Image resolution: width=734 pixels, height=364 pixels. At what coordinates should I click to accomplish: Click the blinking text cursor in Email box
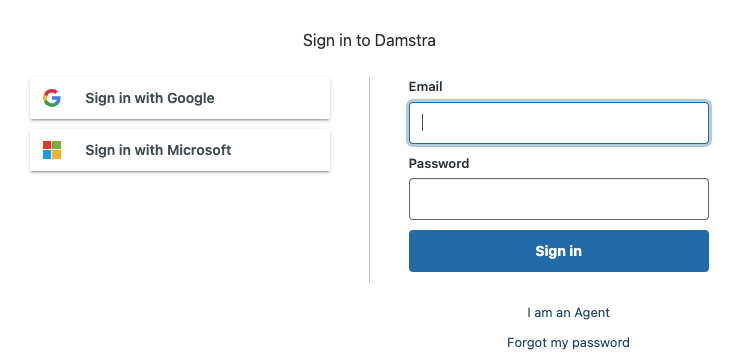[423, 123]
